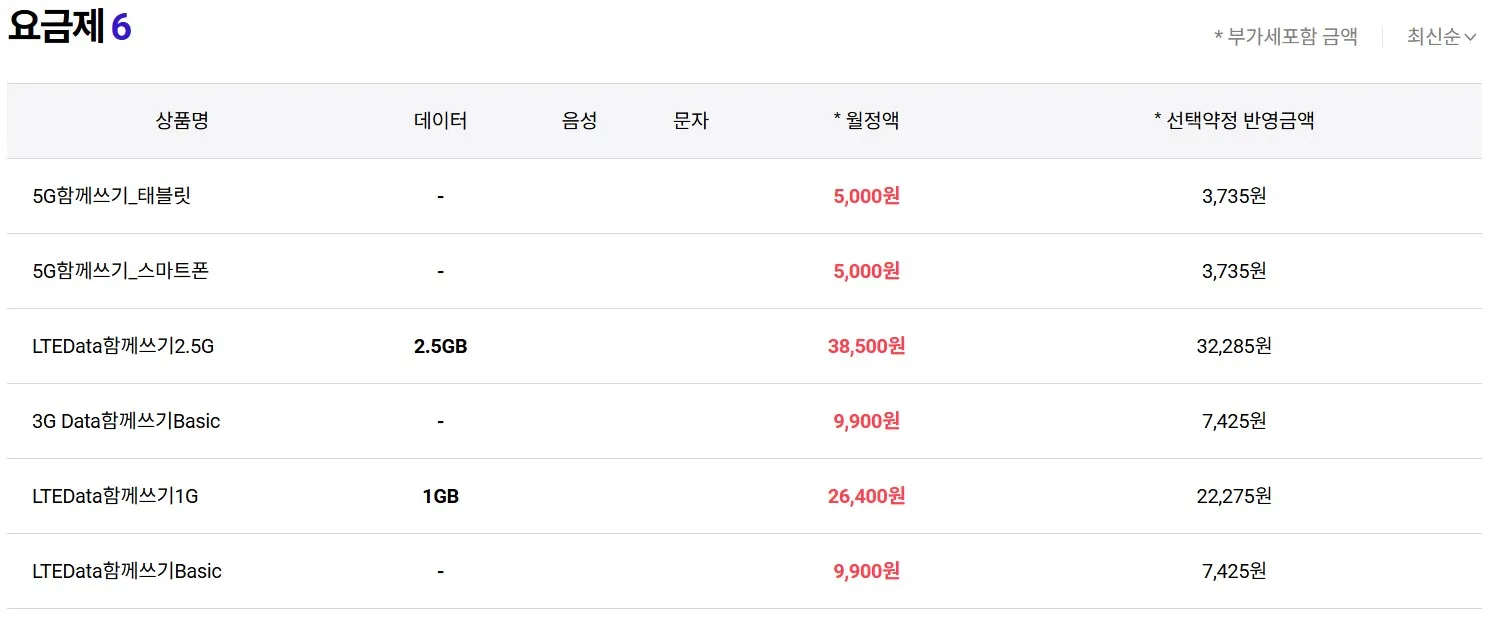Click the 38,500원 monthly price

point(864,346)
